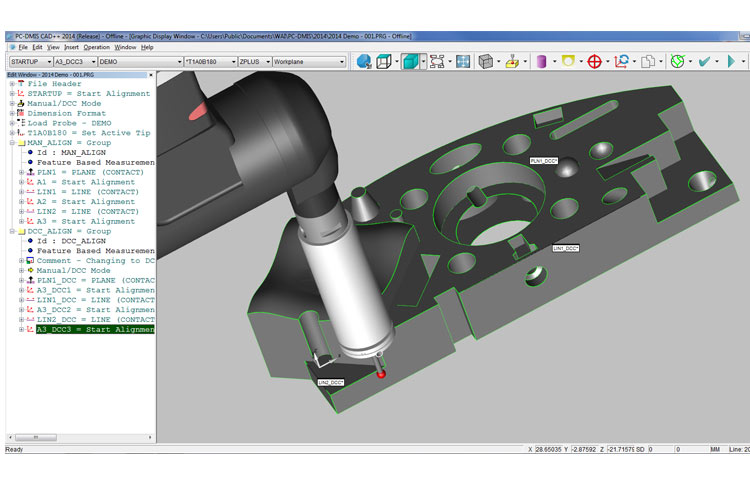Click the LIN2_DCC label in graphic view
Image resolution: width=750 pixels, height=500 pixels.
point(331,382)
